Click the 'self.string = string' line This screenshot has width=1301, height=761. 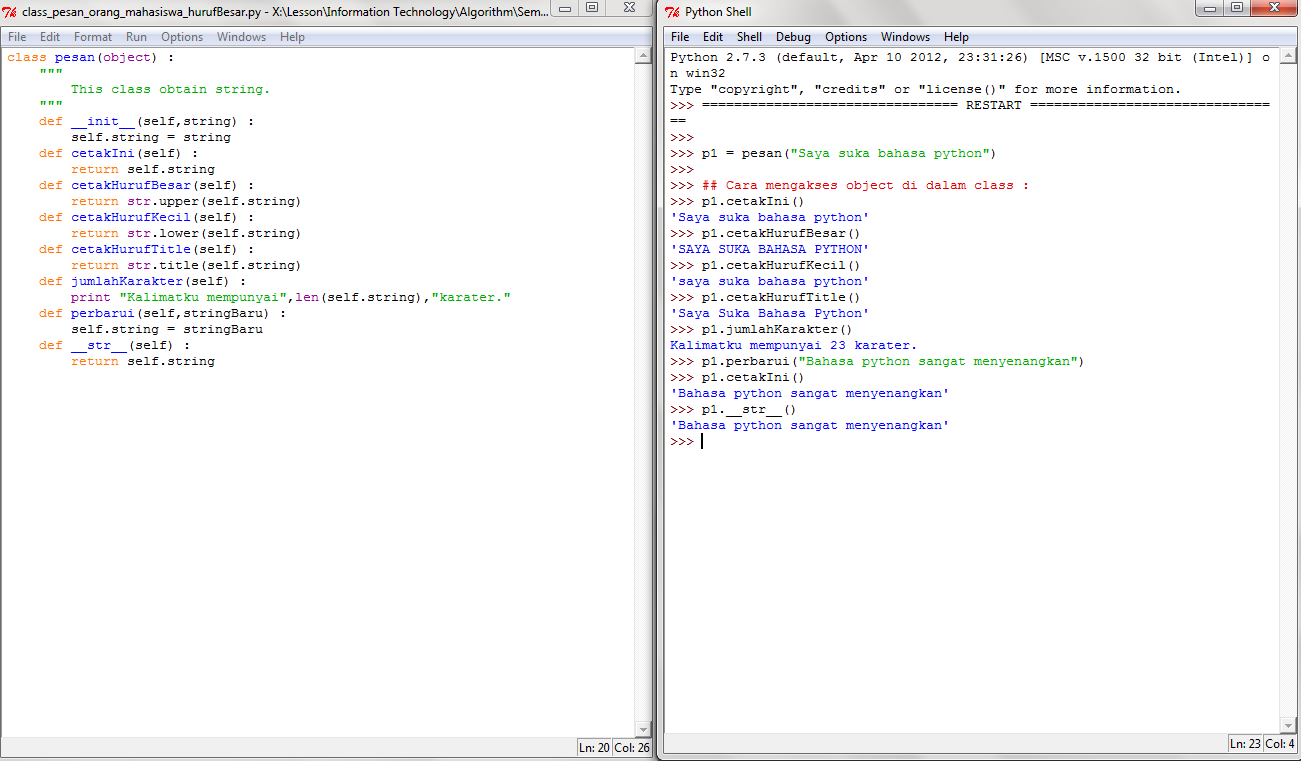[150, 137]
